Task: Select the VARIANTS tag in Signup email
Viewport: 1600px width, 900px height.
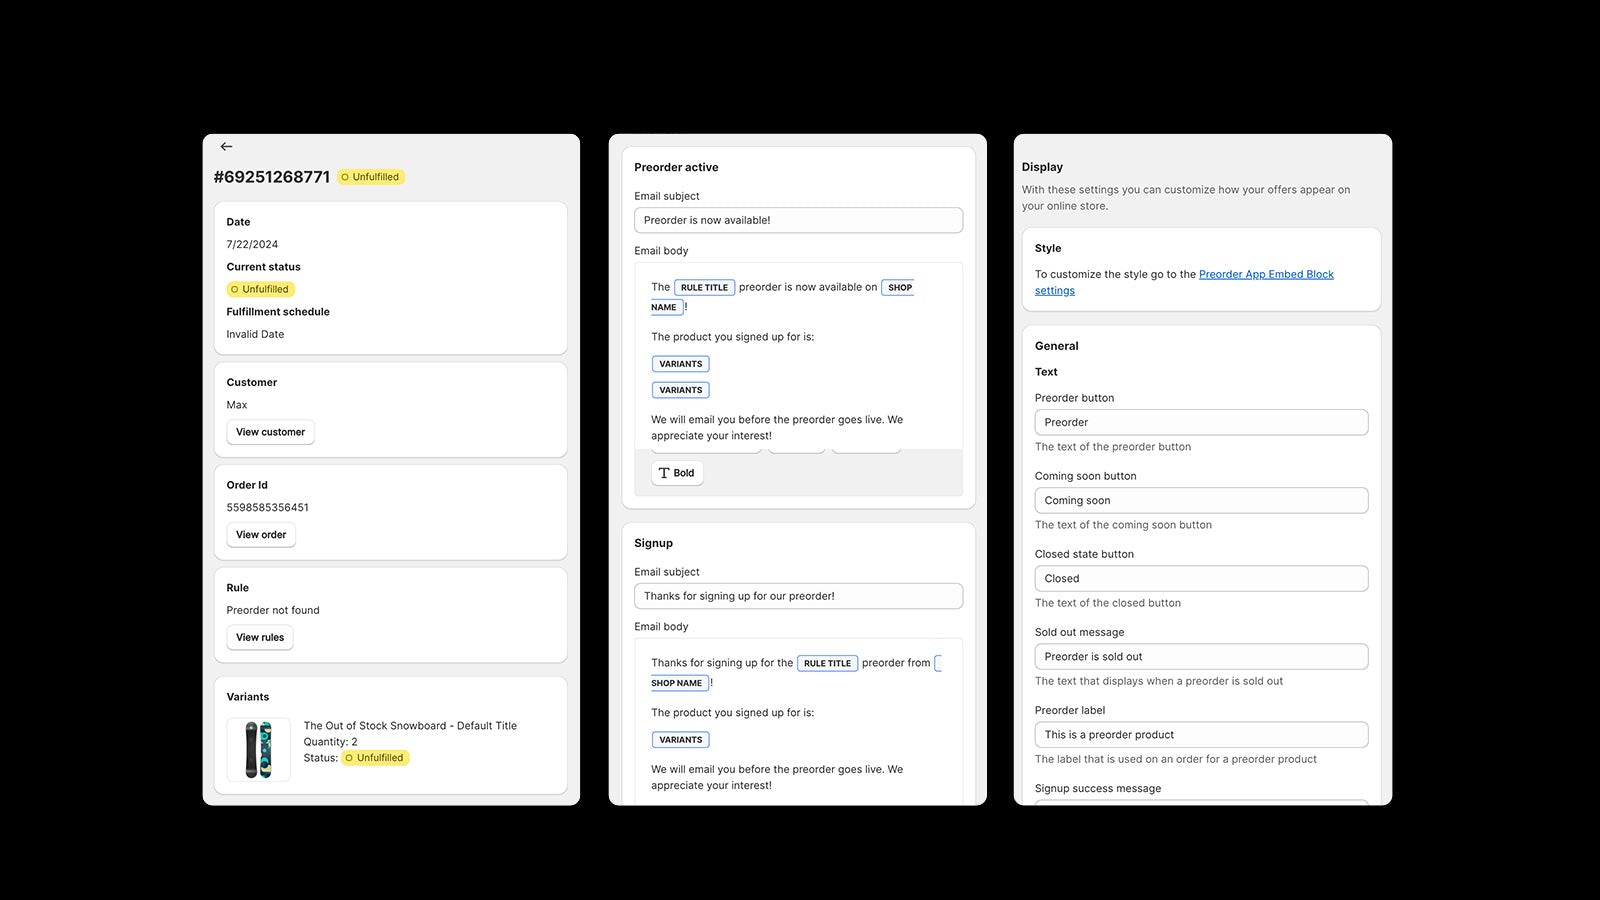Action: 681,740
